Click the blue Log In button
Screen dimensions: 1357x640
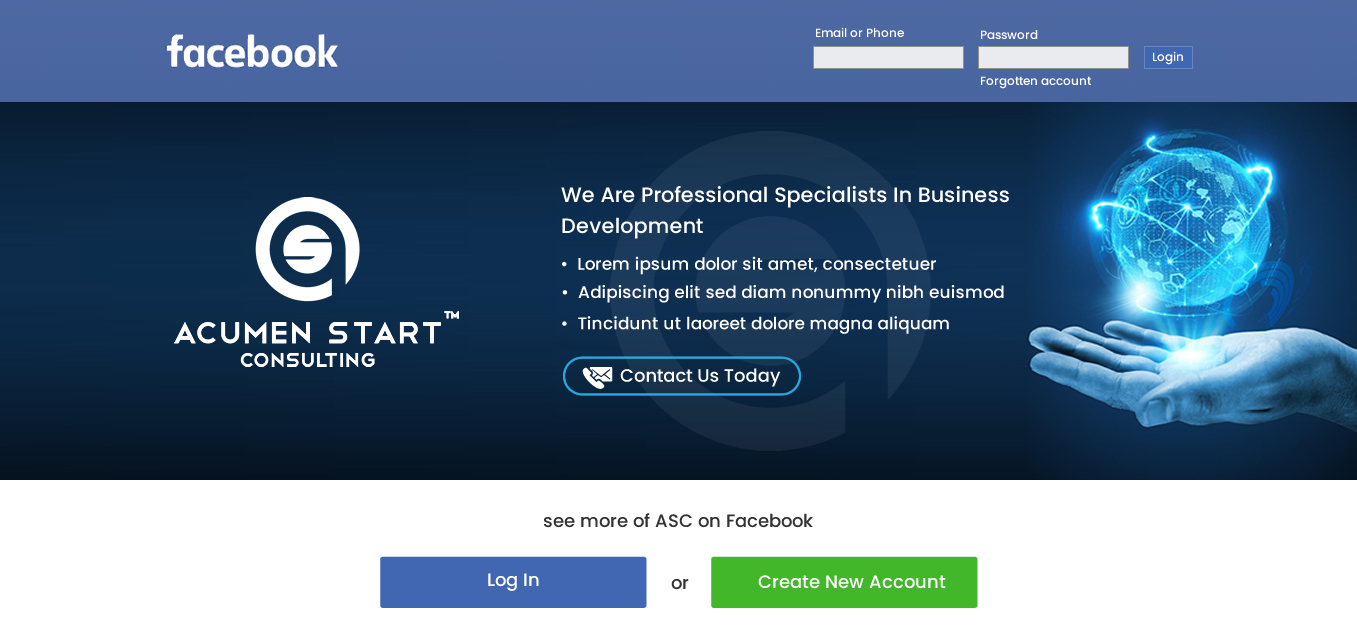click(x=513, y=582)
